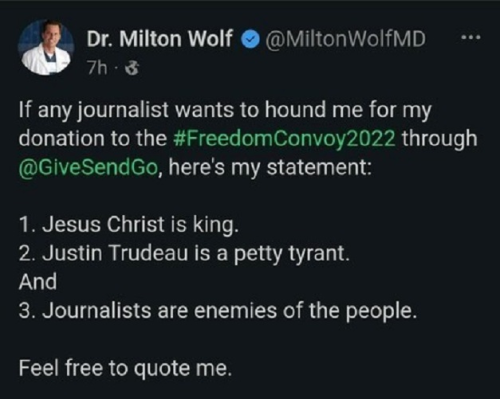Open the three-dot post options menu
This screenshot has width=500, height=399.
[x=471, y=37]
